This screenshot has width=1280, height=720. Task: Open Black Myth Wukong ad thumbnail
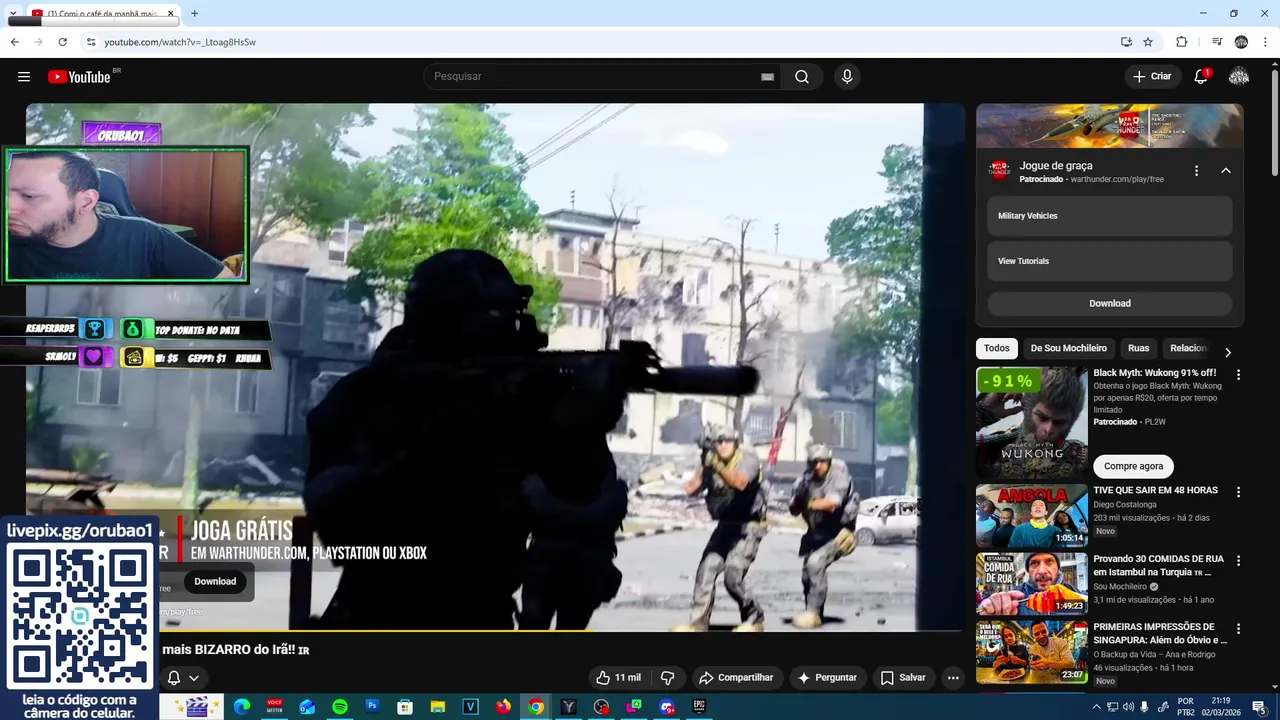coord(1032,423)
